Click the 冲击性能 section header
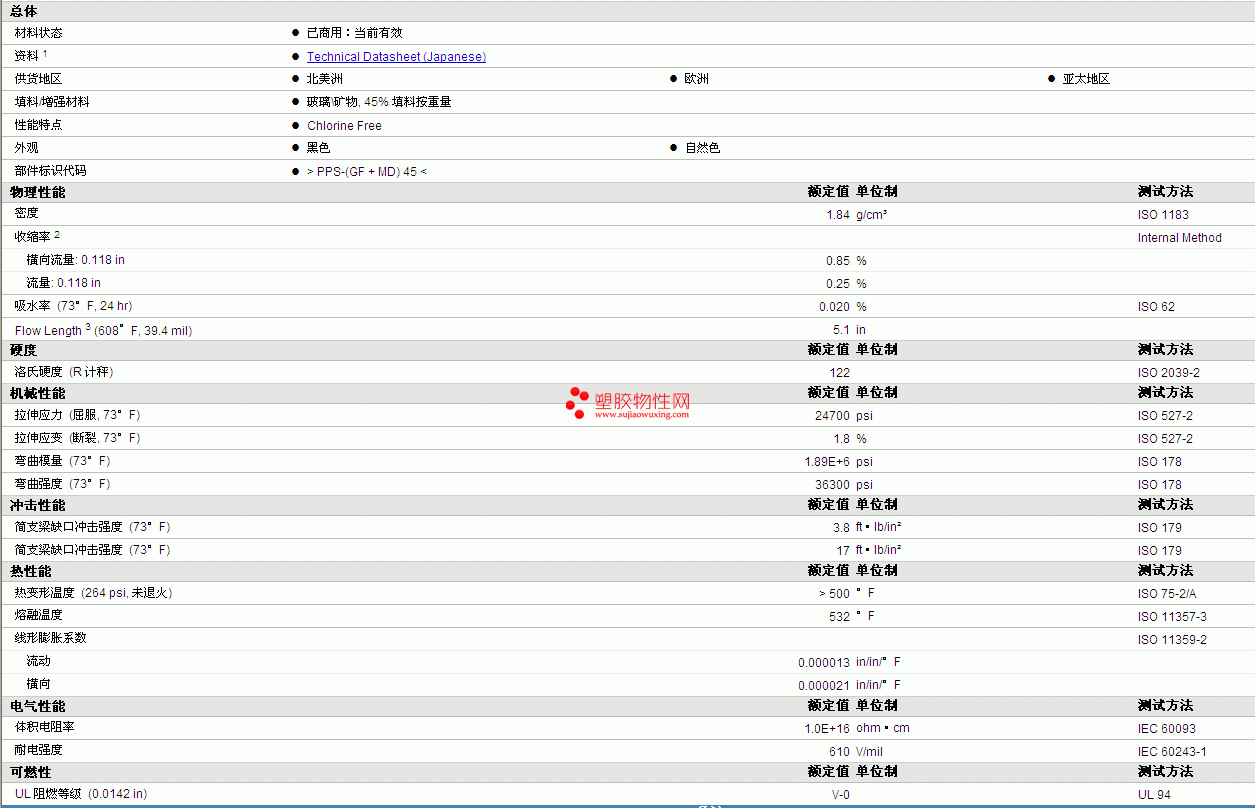Image resolution: width=1255 pixels, height=808 pixels. tap(38, 505)
